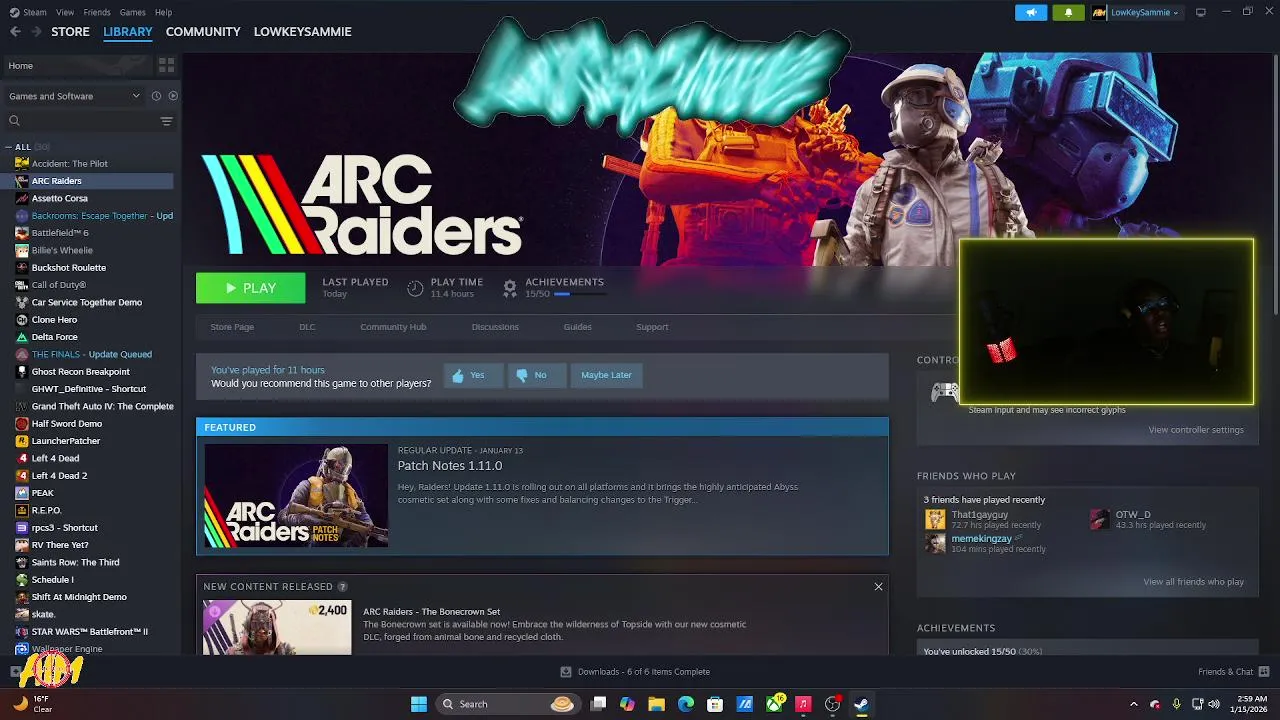This screenshot has width=1280, height=720.
Task: Click the New Content Released help icon
Action: [343, 587]
